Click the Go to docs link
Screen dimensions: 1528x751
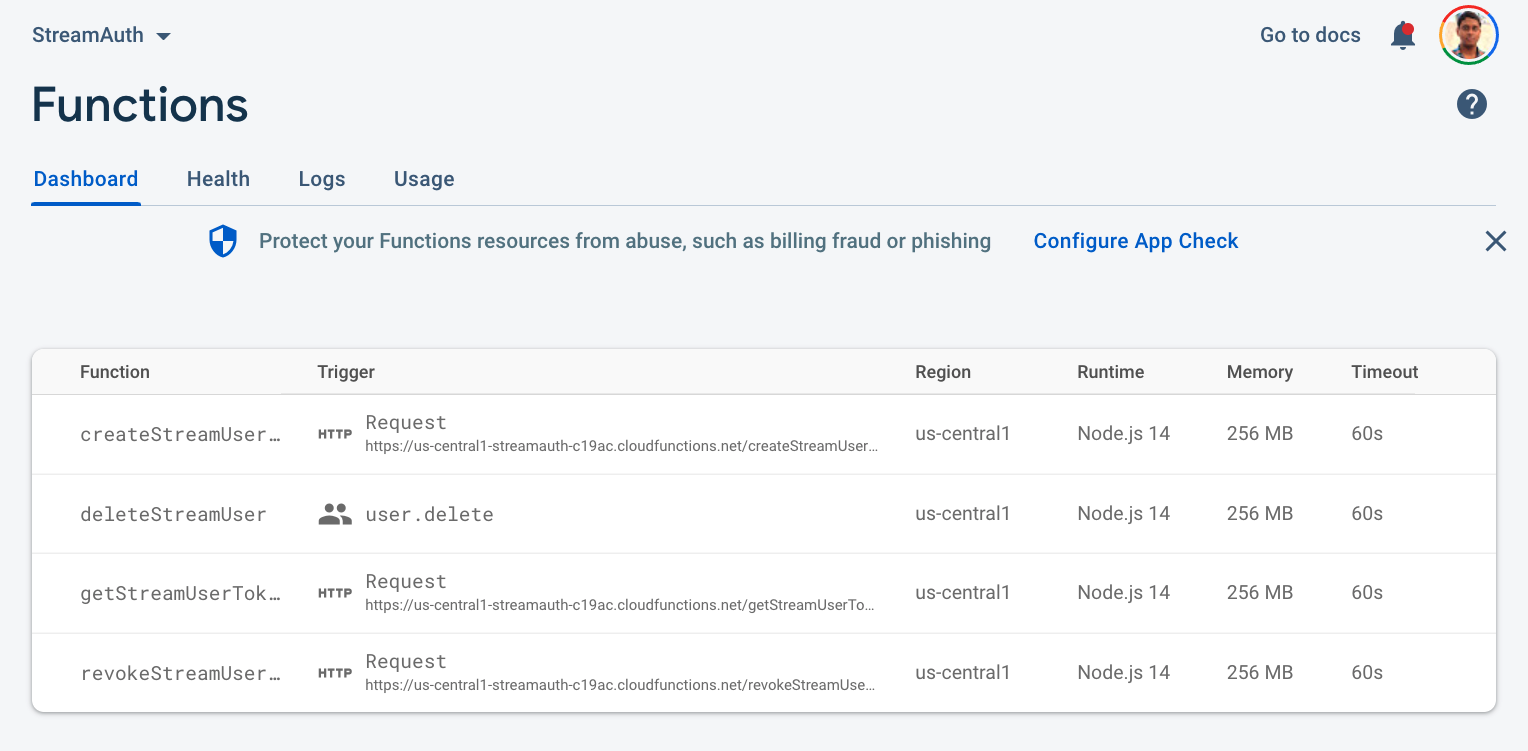point(1310,35)
